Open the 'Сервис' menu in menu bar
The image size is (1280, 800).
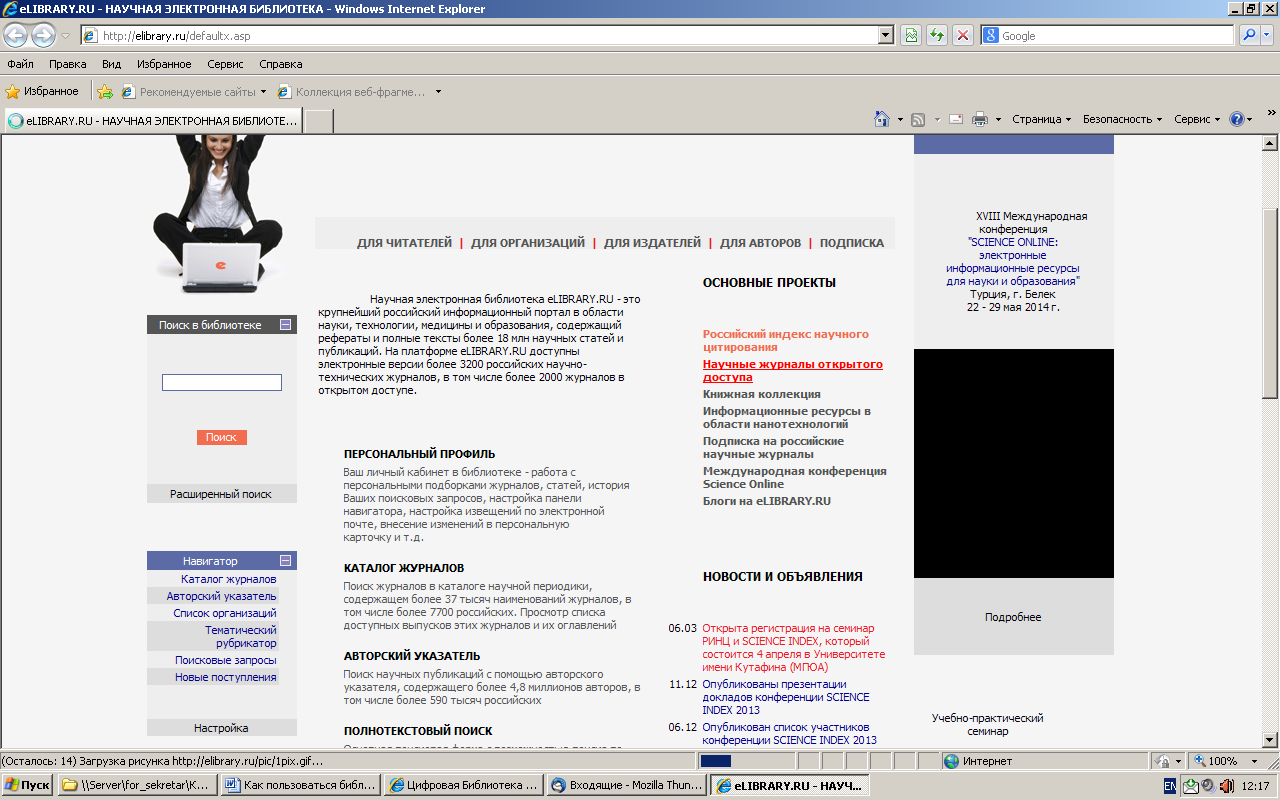pos(225,64)
